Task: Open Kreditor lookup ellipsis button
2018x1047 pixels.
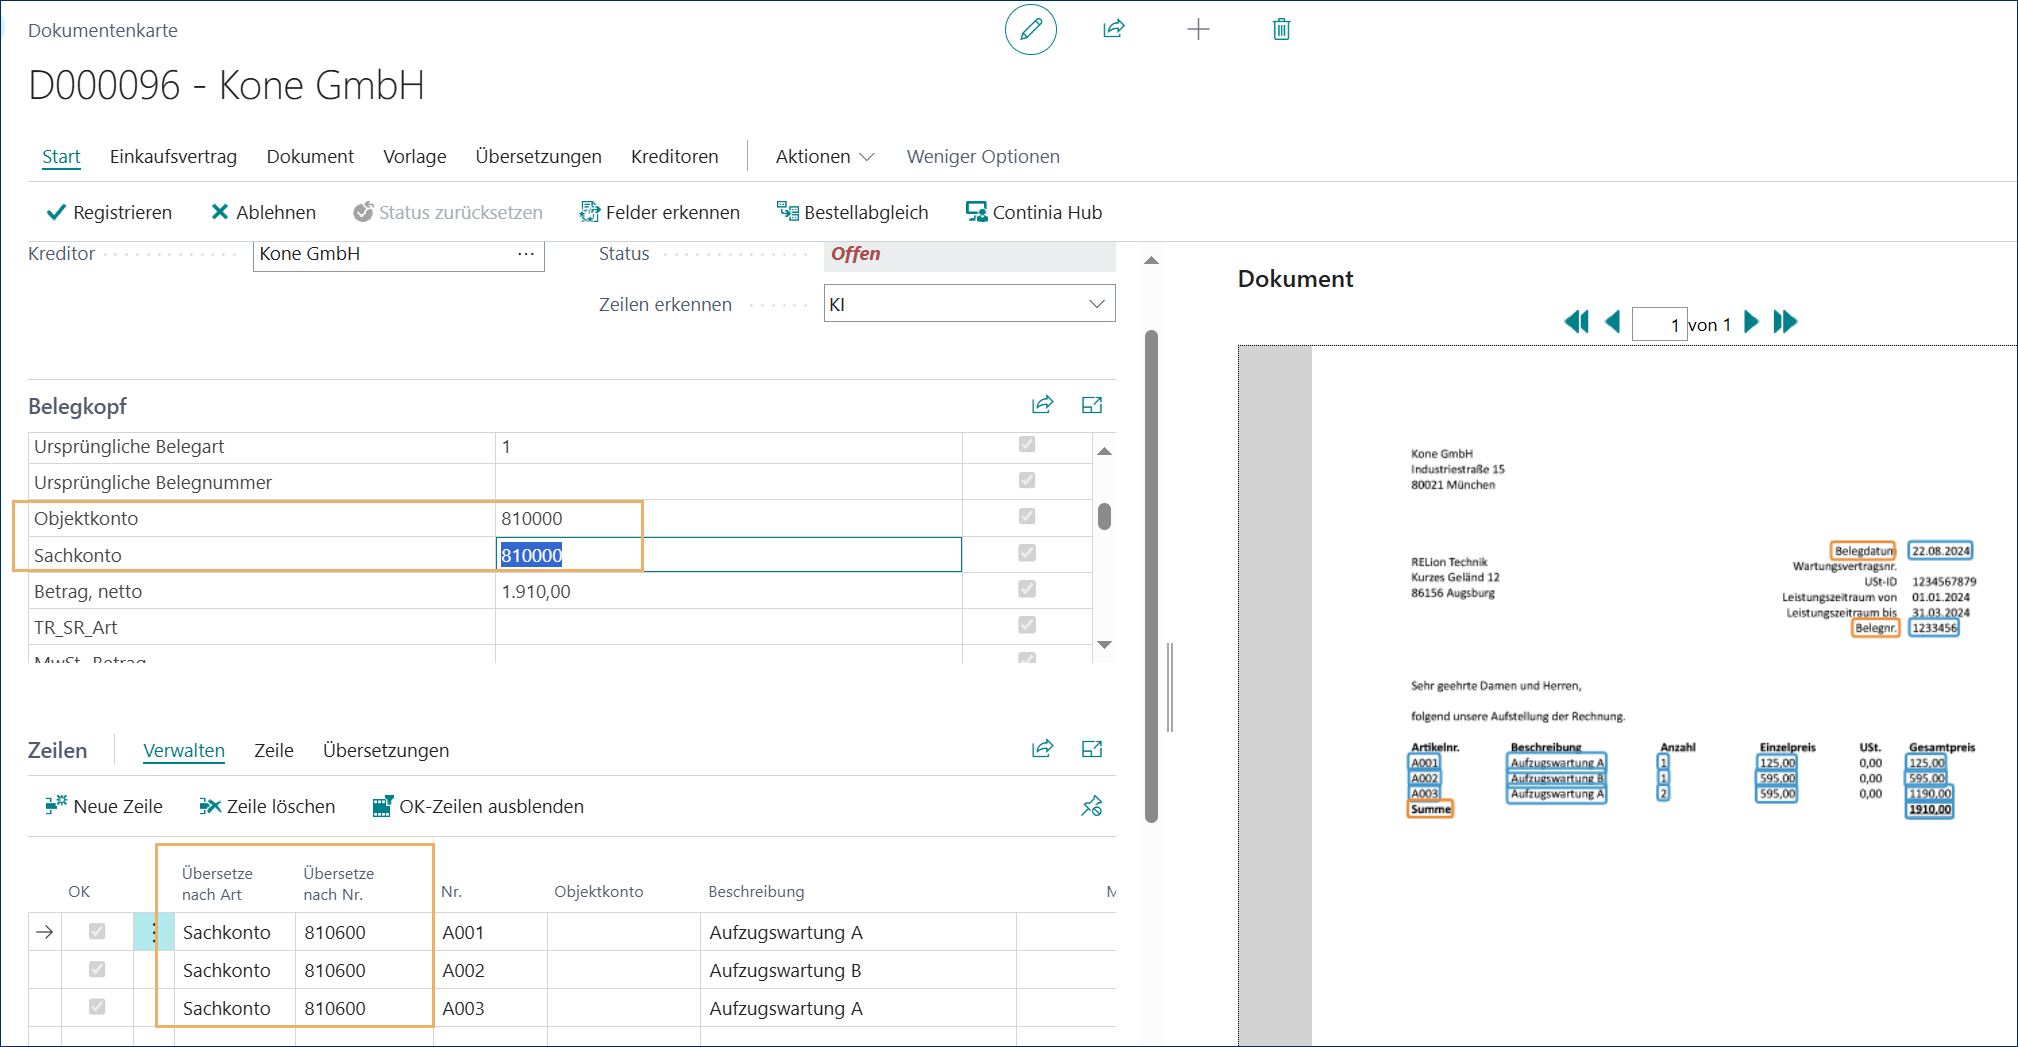Action: (x=526, y=254)
